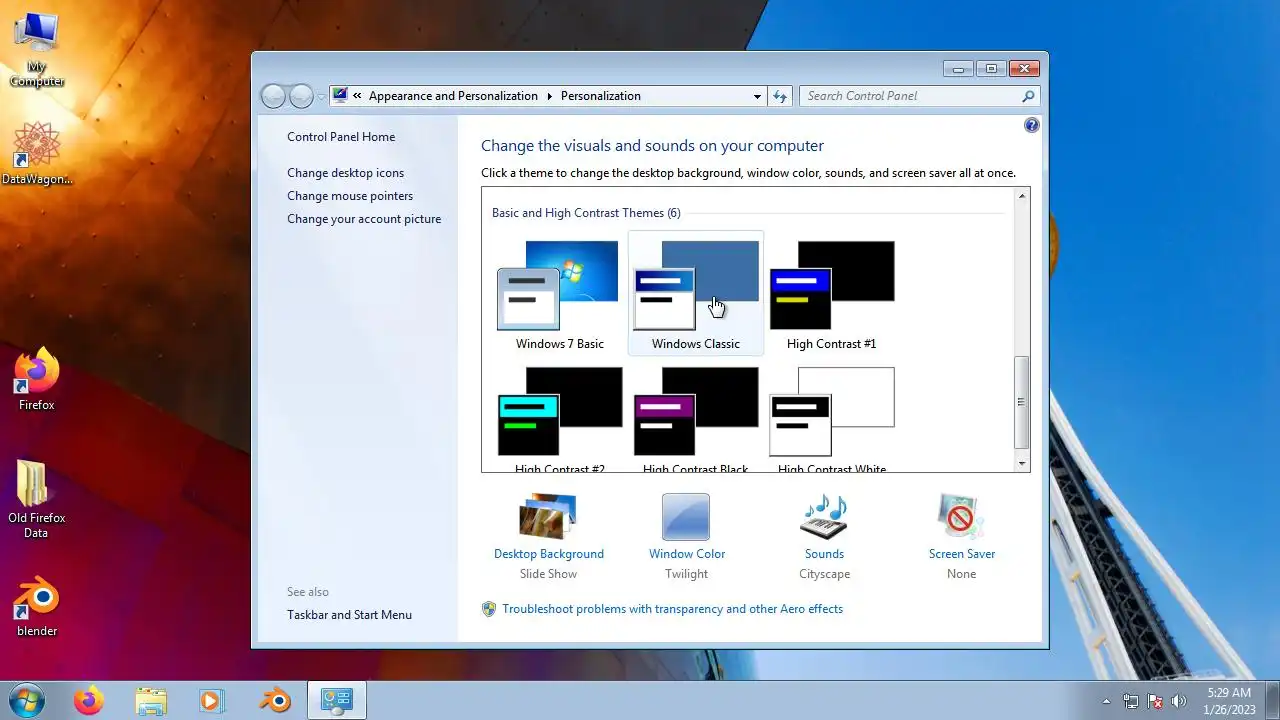Open recent pages dropdown arrow

[321, 96]
